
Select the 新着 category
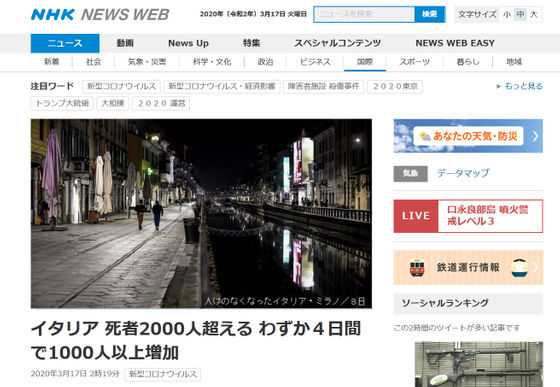51,62
